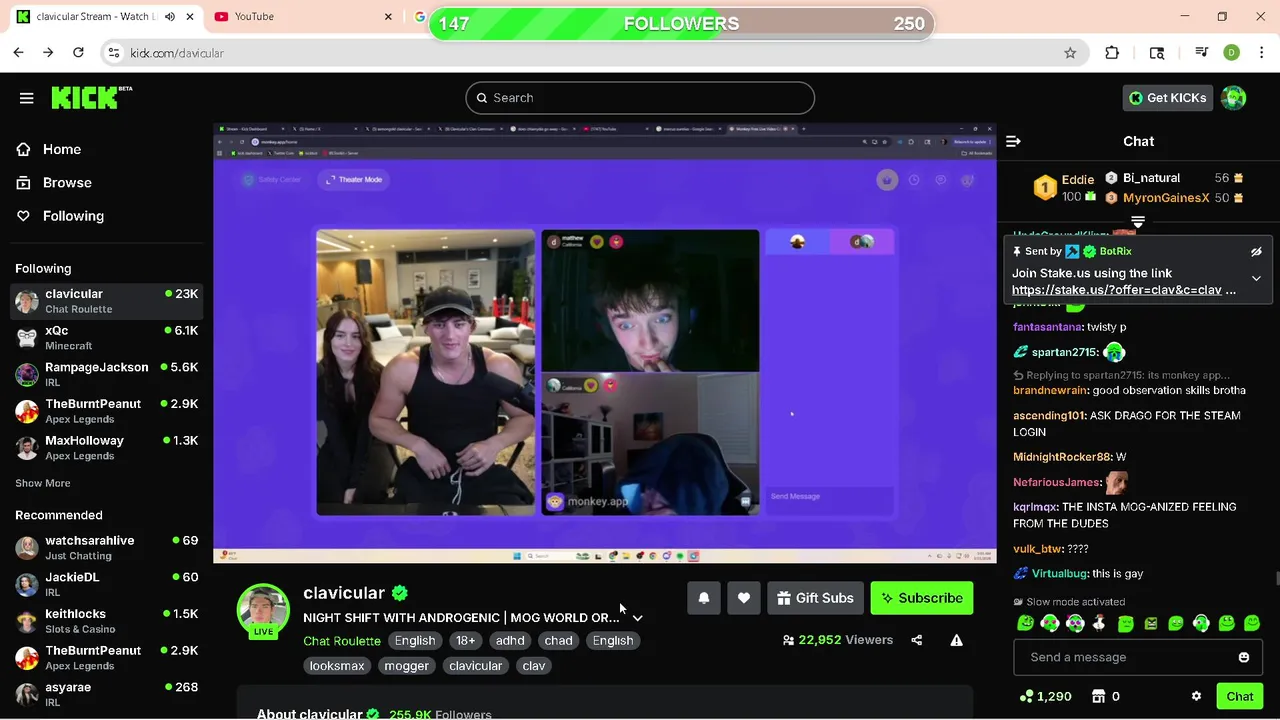Hide the pinned BotRix message

(x=1256, y=252)
